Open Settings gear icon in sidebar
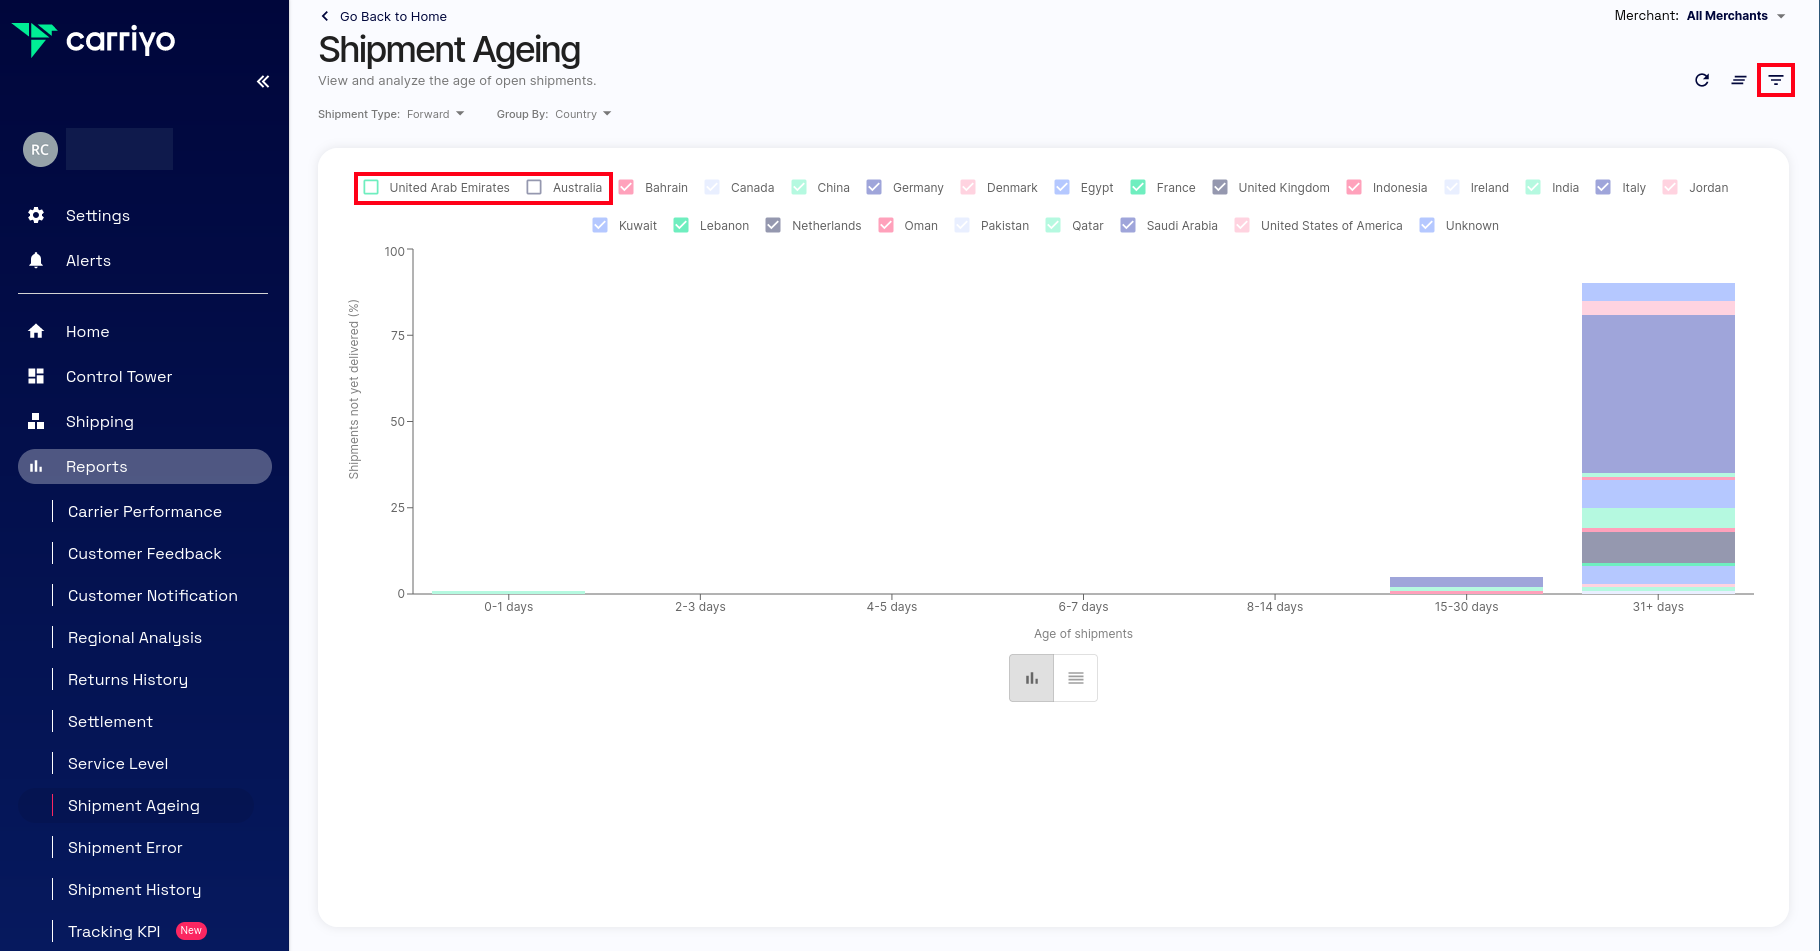Viewport: 1820px width, 951px height. point(36,215)
